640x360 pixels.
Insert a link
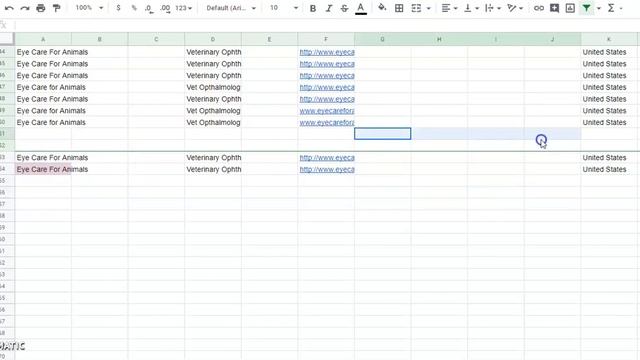point(538,8)
